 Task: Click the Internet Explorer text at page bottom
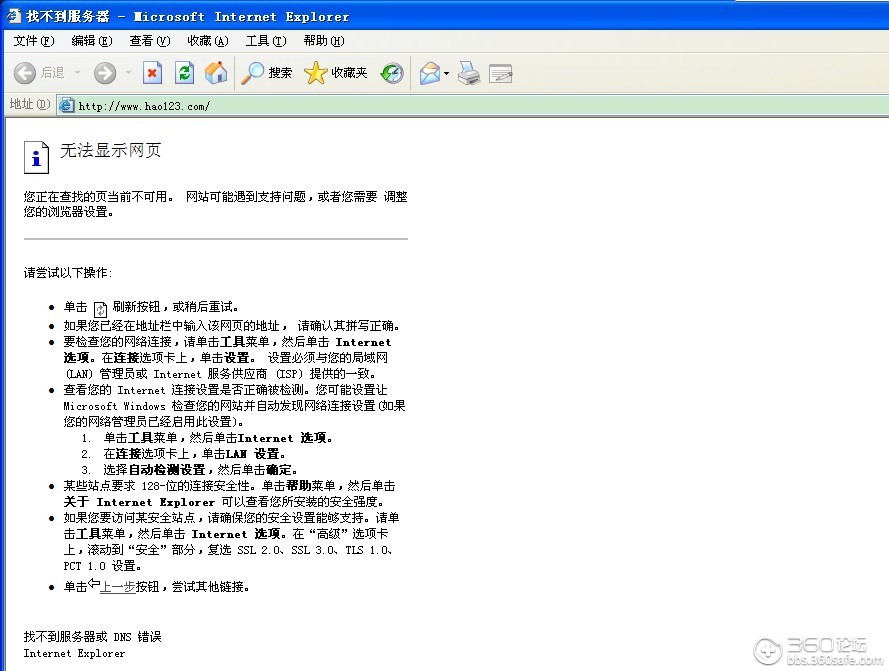coord(74,653)
